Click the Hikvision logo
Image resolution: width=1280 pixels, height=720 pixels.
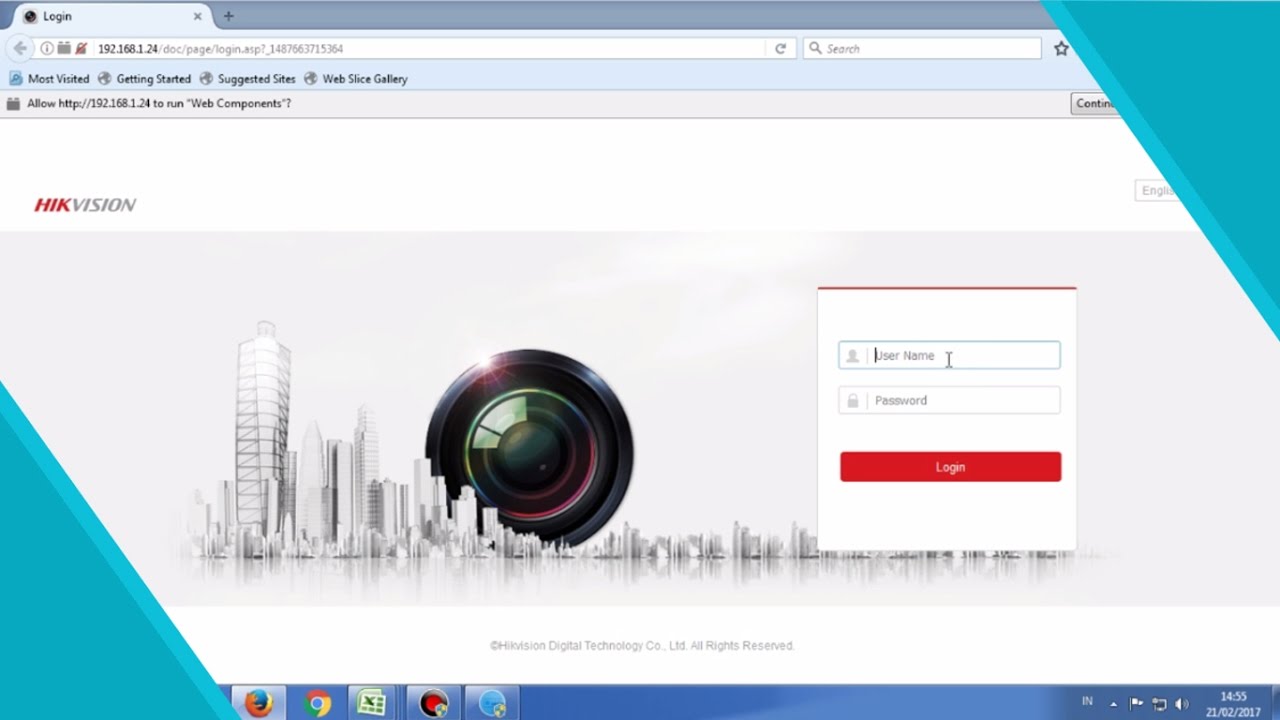85,205
